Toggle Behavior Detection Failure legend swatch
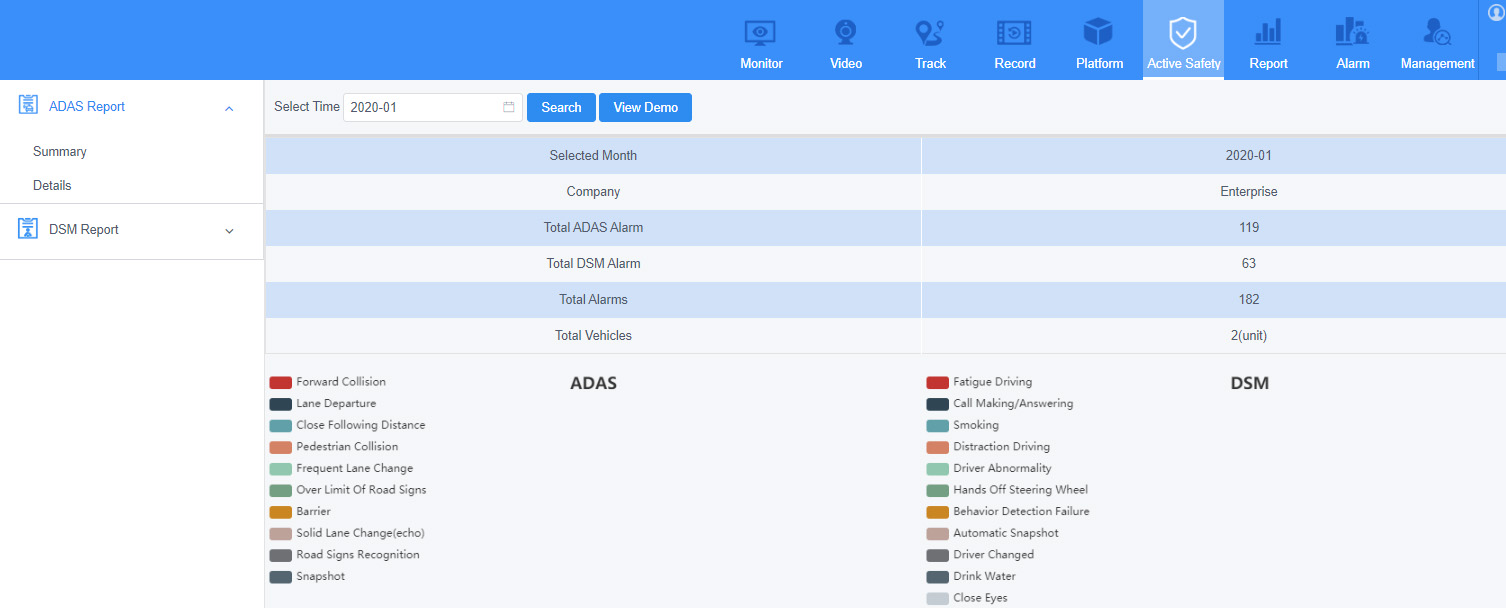The width and height of the screenshot is (1506, 608). pyautogui.click(x=937, y=512)
